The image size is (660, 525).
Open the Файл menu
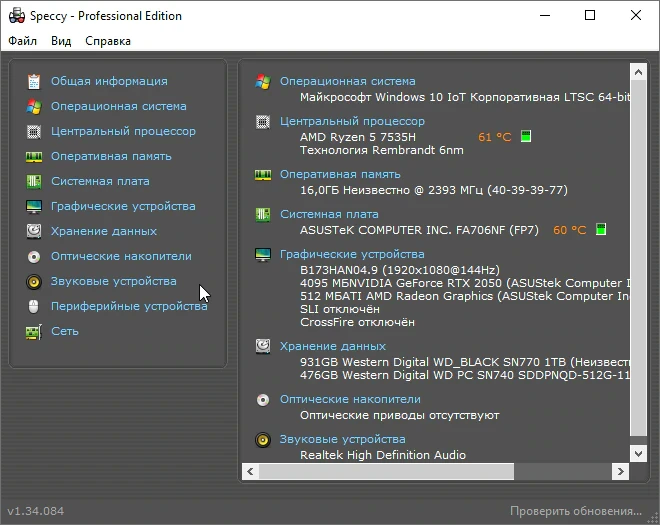[x=23, y=41]
